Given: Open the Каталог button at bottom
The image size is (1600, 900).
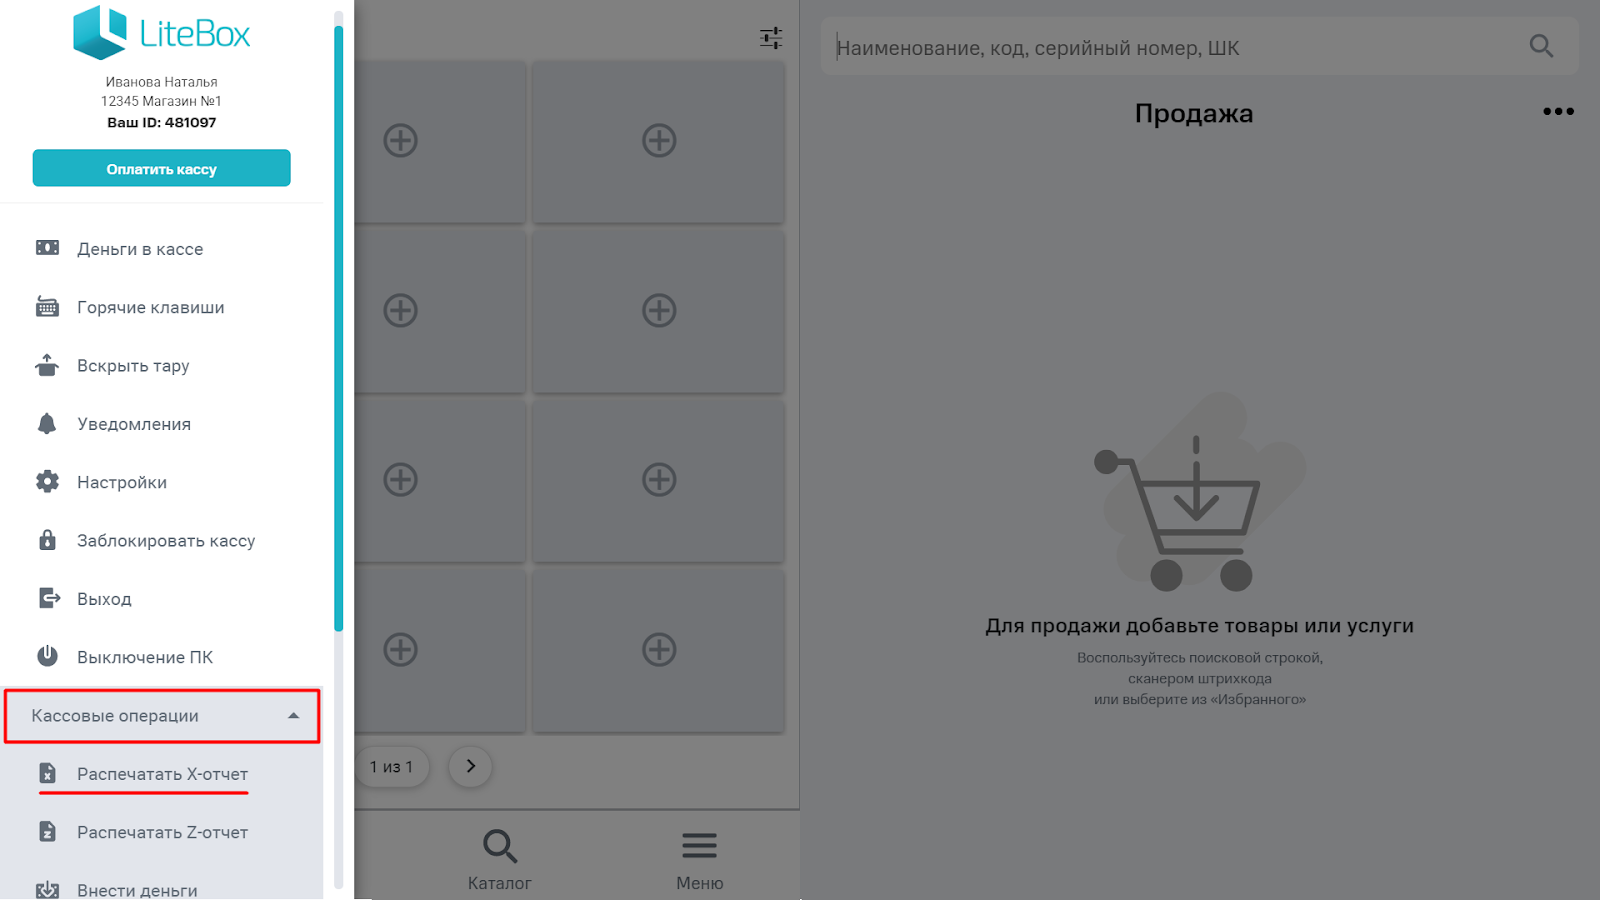Looking at the screenshot, I should click(x=499, y=859).
